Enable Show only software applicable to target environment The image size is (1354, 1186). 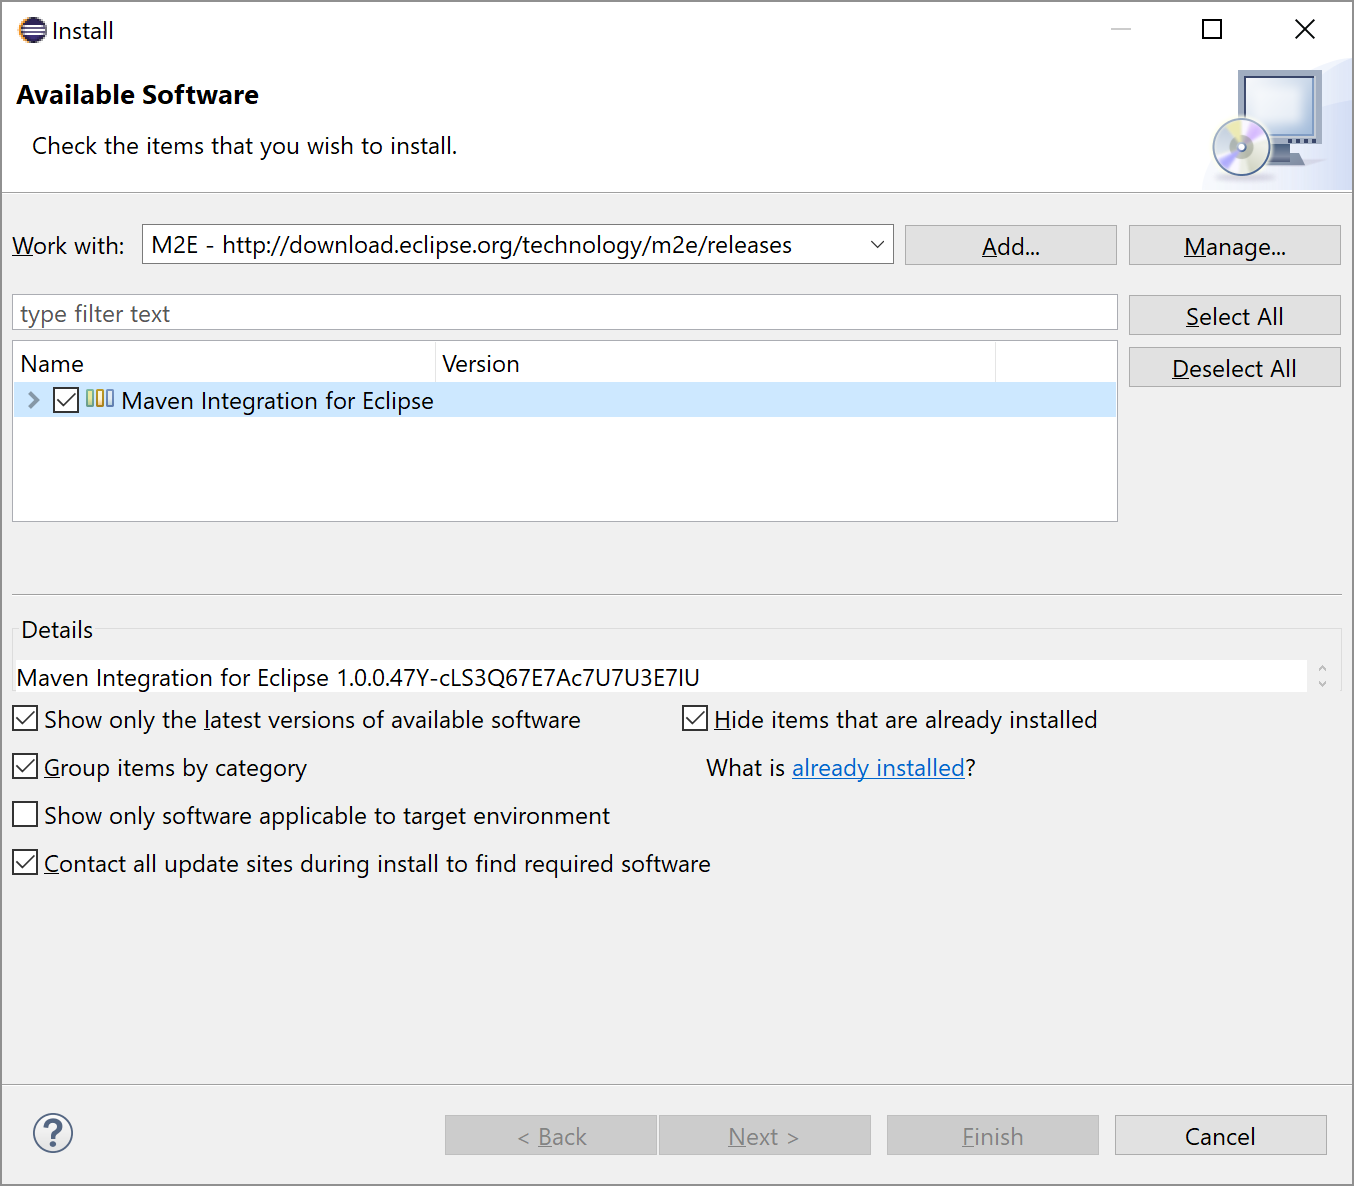click(26, 815)
